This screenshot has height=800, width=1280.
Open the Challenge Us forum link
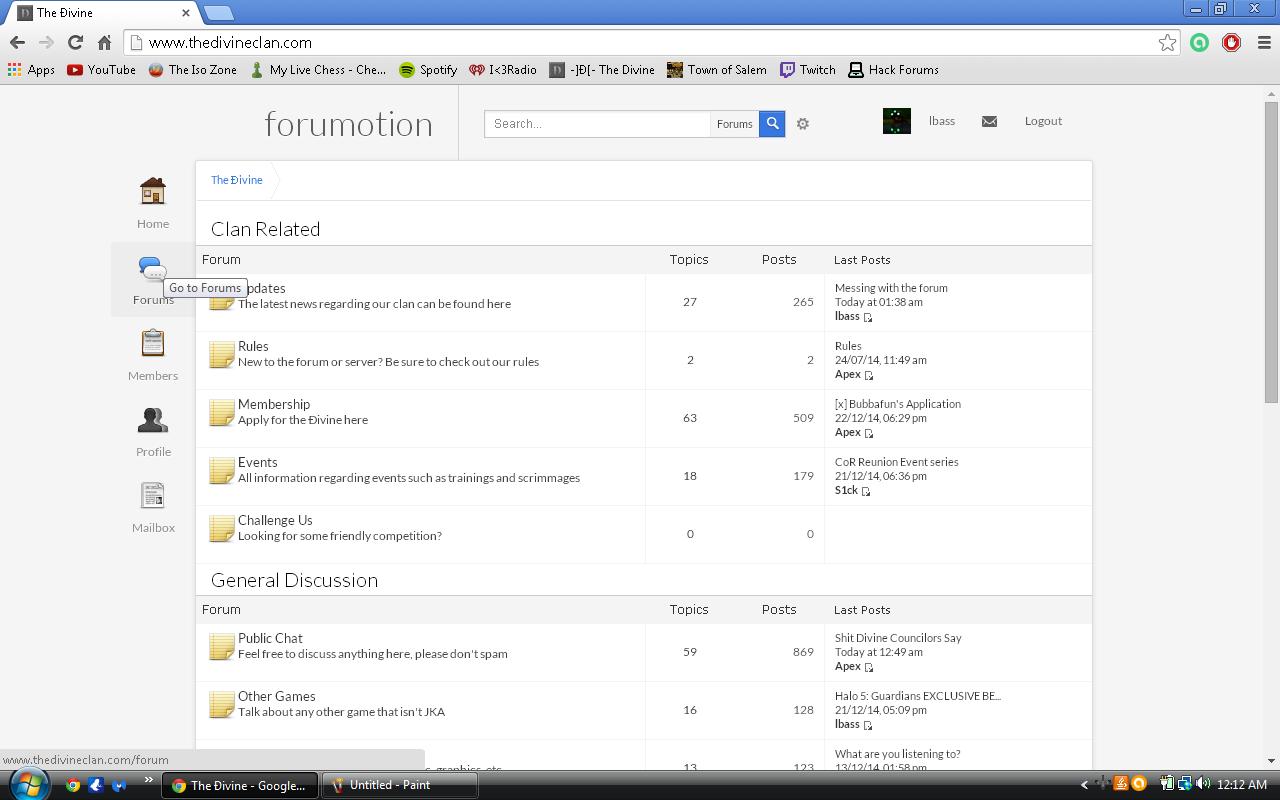[275, 520]
